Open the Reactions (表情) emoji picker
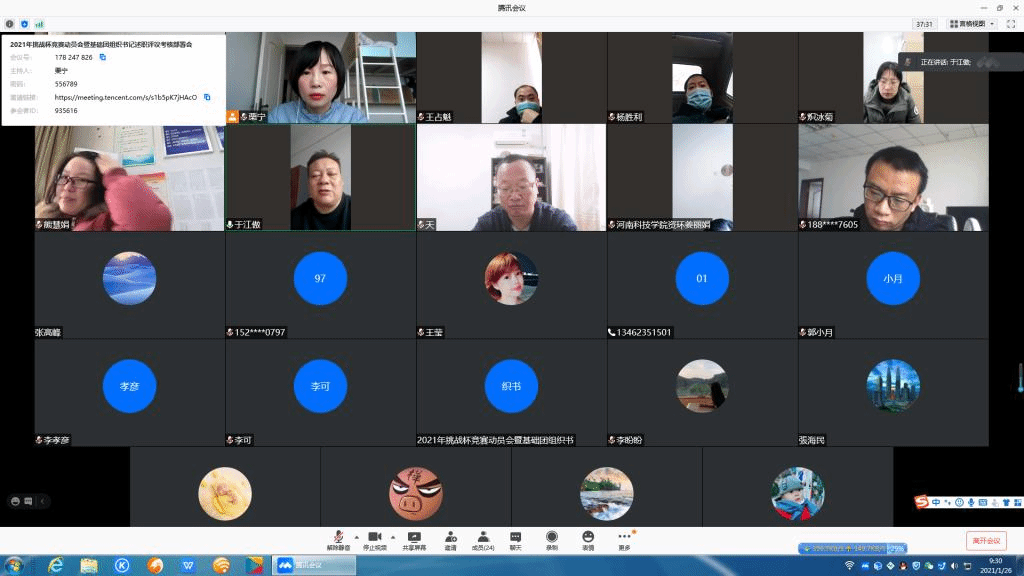Viewport: 1024px width, 576px height. (x=588, y=540)
